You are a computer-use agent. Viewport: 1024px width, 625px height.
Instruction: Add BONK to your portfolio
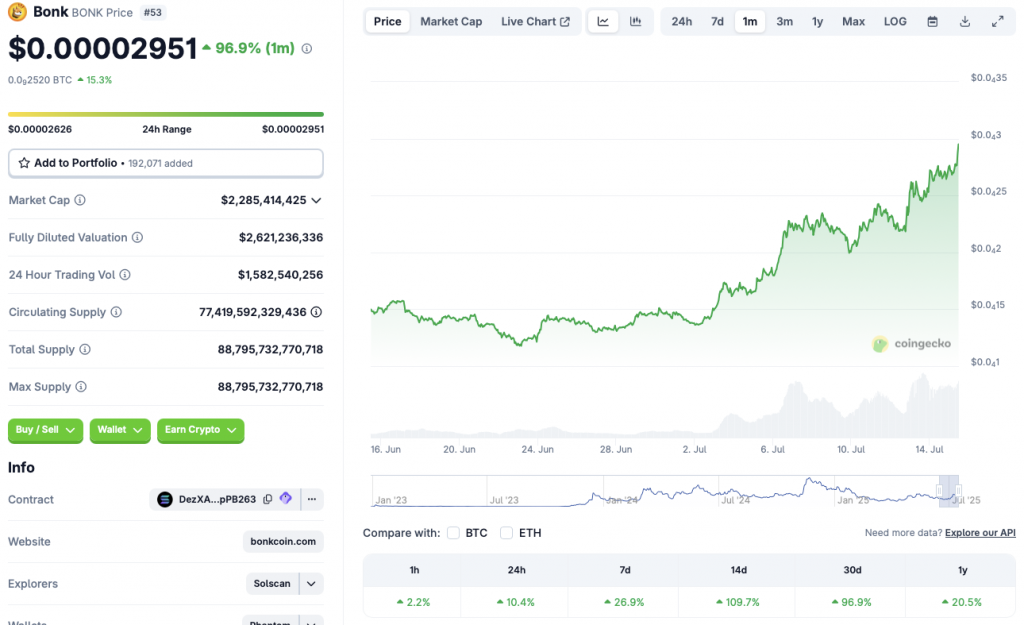pyautogui.click(x=166, y=163)
